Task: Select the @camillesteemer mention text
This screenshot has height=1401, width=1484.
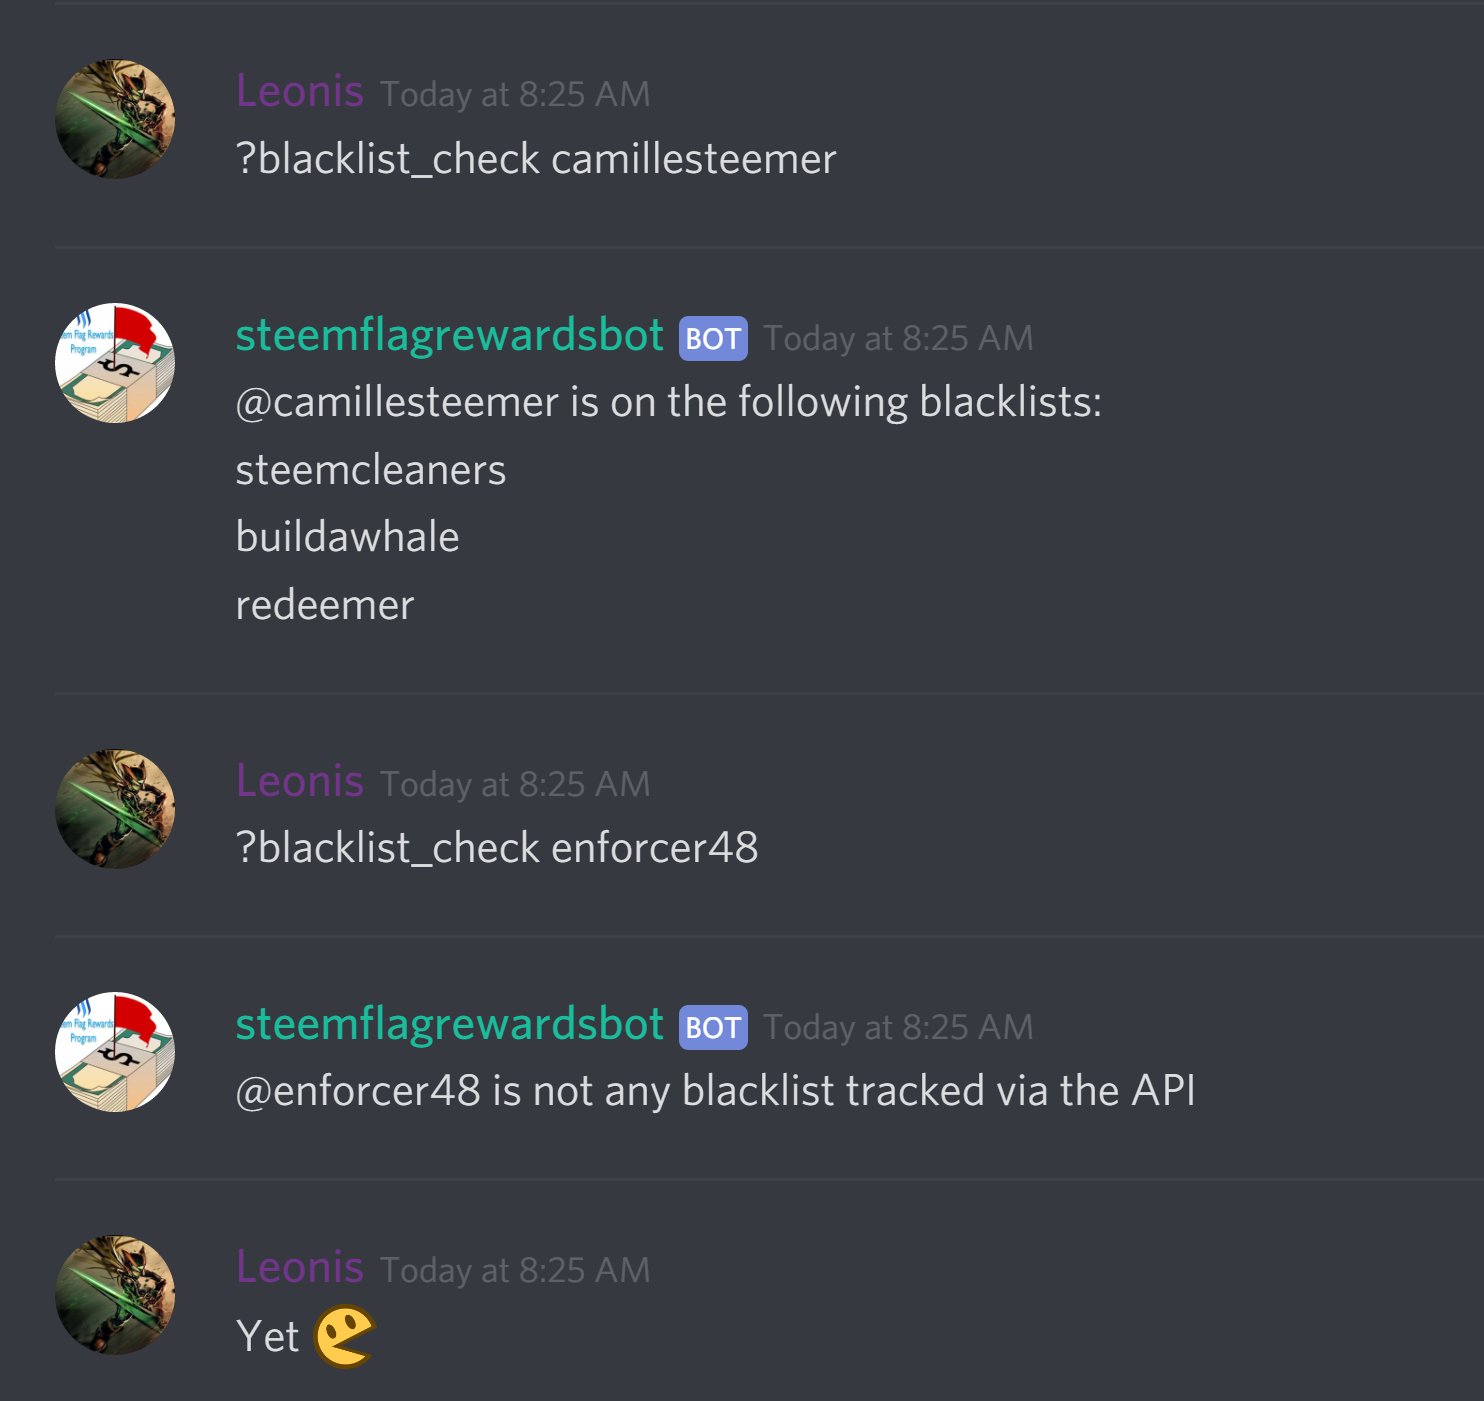Action: 397,403
